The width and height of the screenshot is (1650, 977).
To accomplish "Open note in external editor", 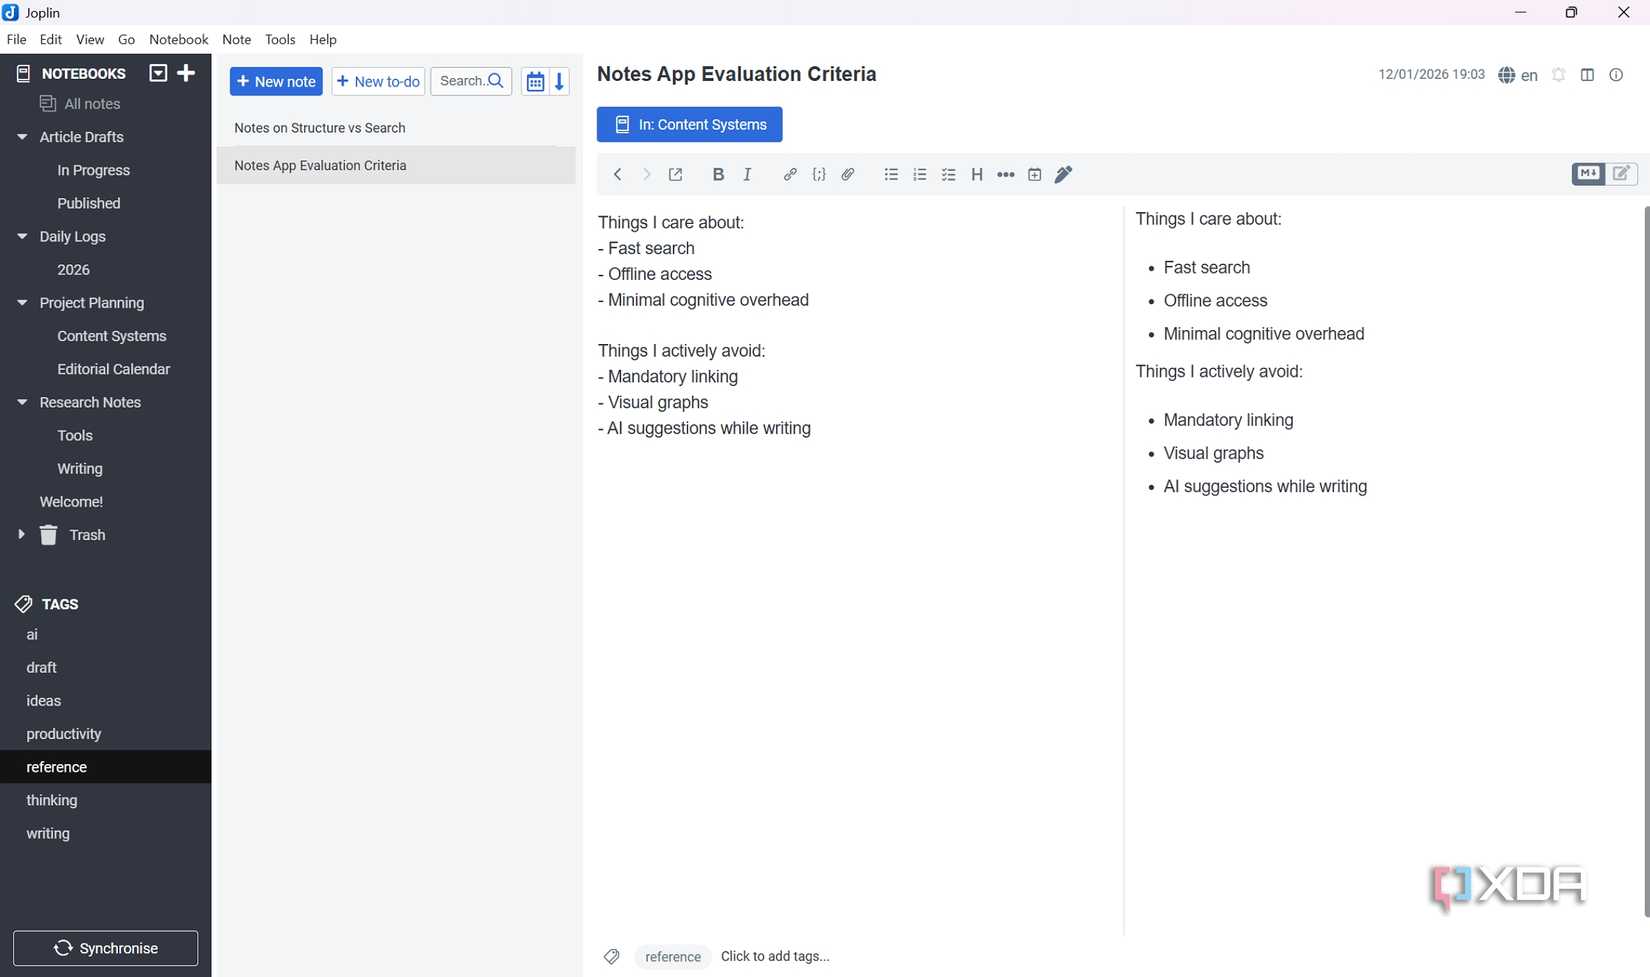I will click(676, 175).
